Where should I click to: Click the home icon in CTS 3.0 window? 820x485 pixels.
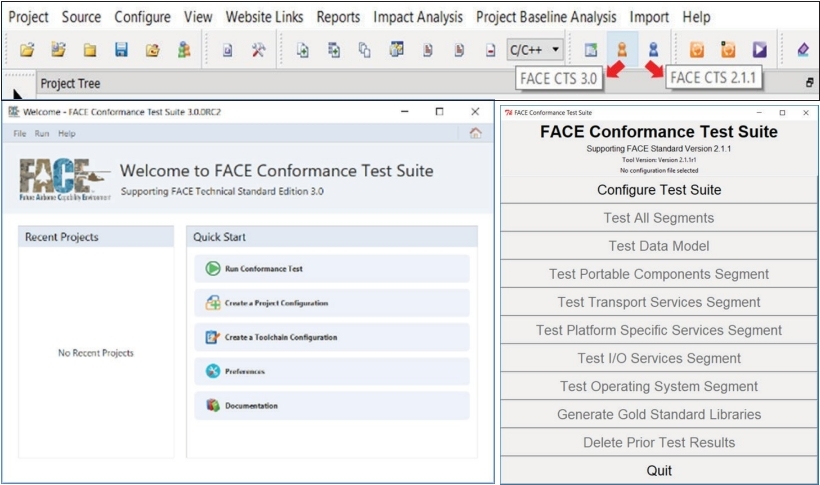[475, 133]
